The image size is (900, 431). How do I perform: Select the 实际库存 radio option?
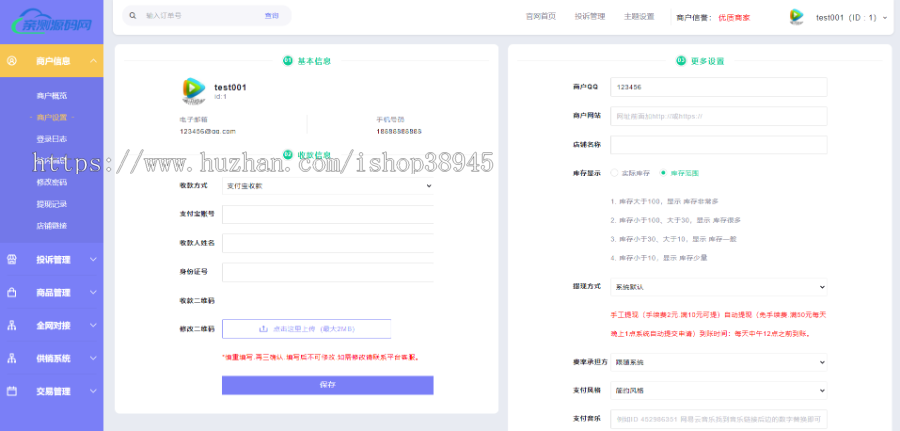click(x=615, y=173)
